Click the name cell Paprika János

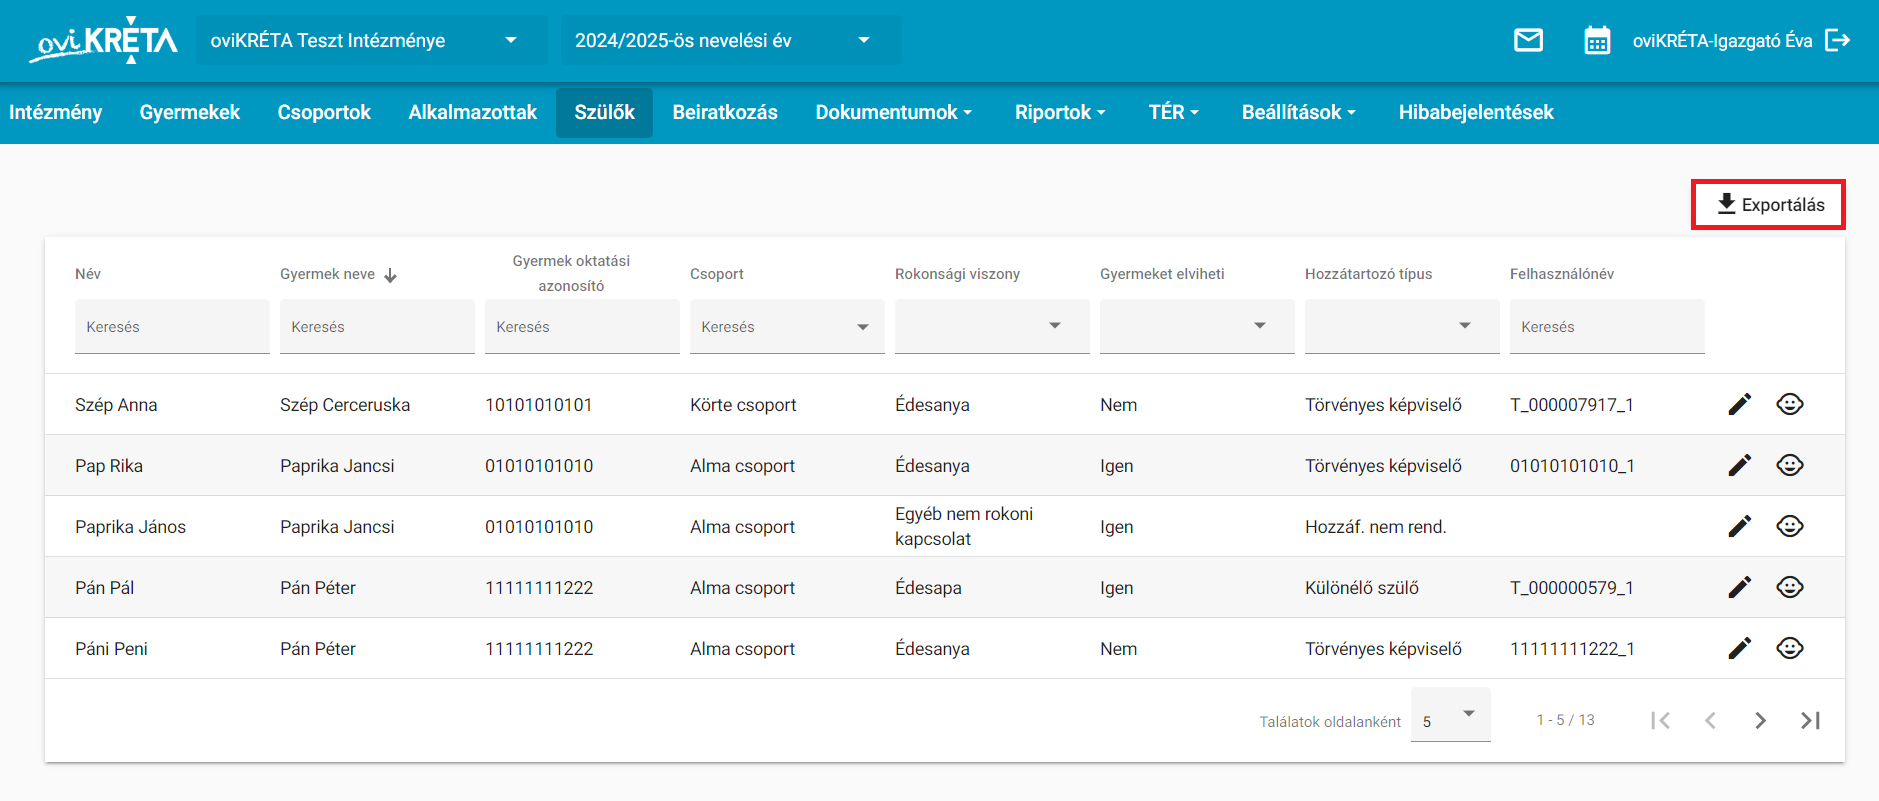130,527
